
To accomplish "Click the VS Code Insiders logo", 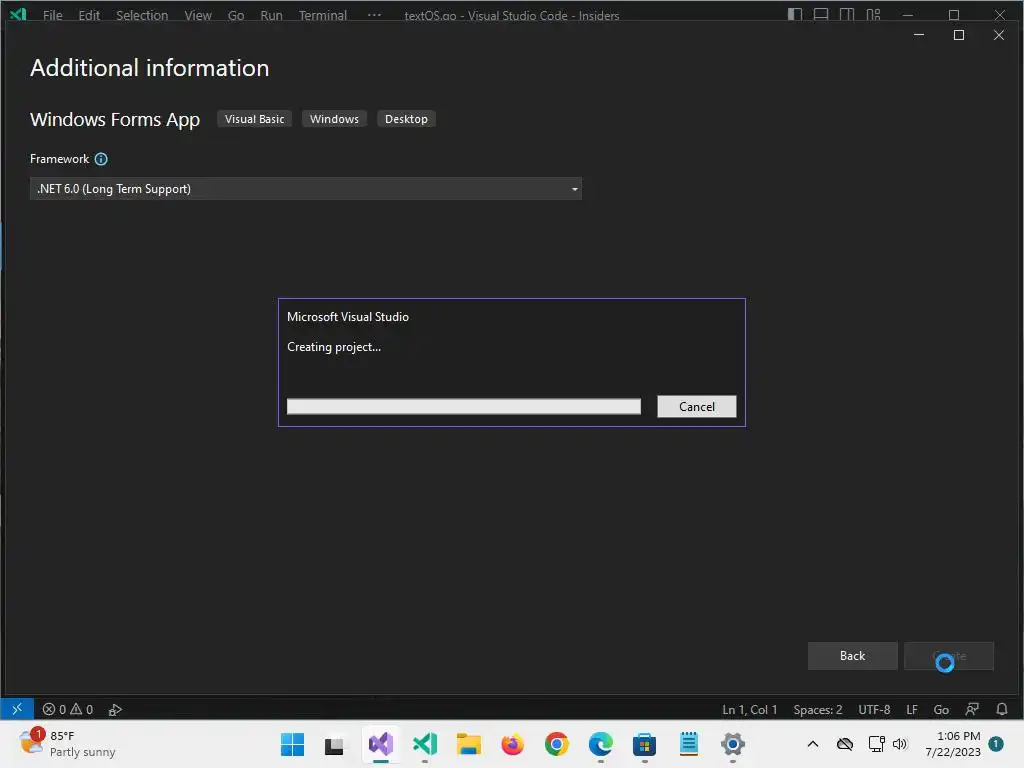I will pyautogui.click(x=18, y=14).
